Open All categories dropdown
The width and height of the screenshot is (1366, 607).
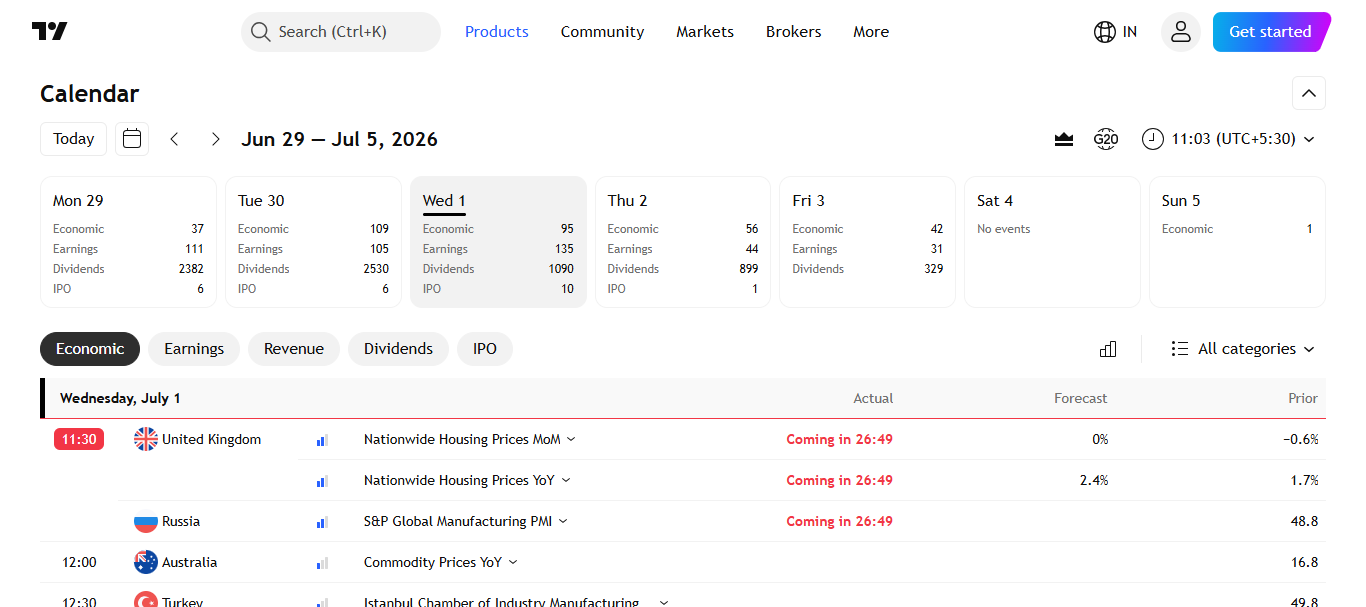pos(1243,349)
